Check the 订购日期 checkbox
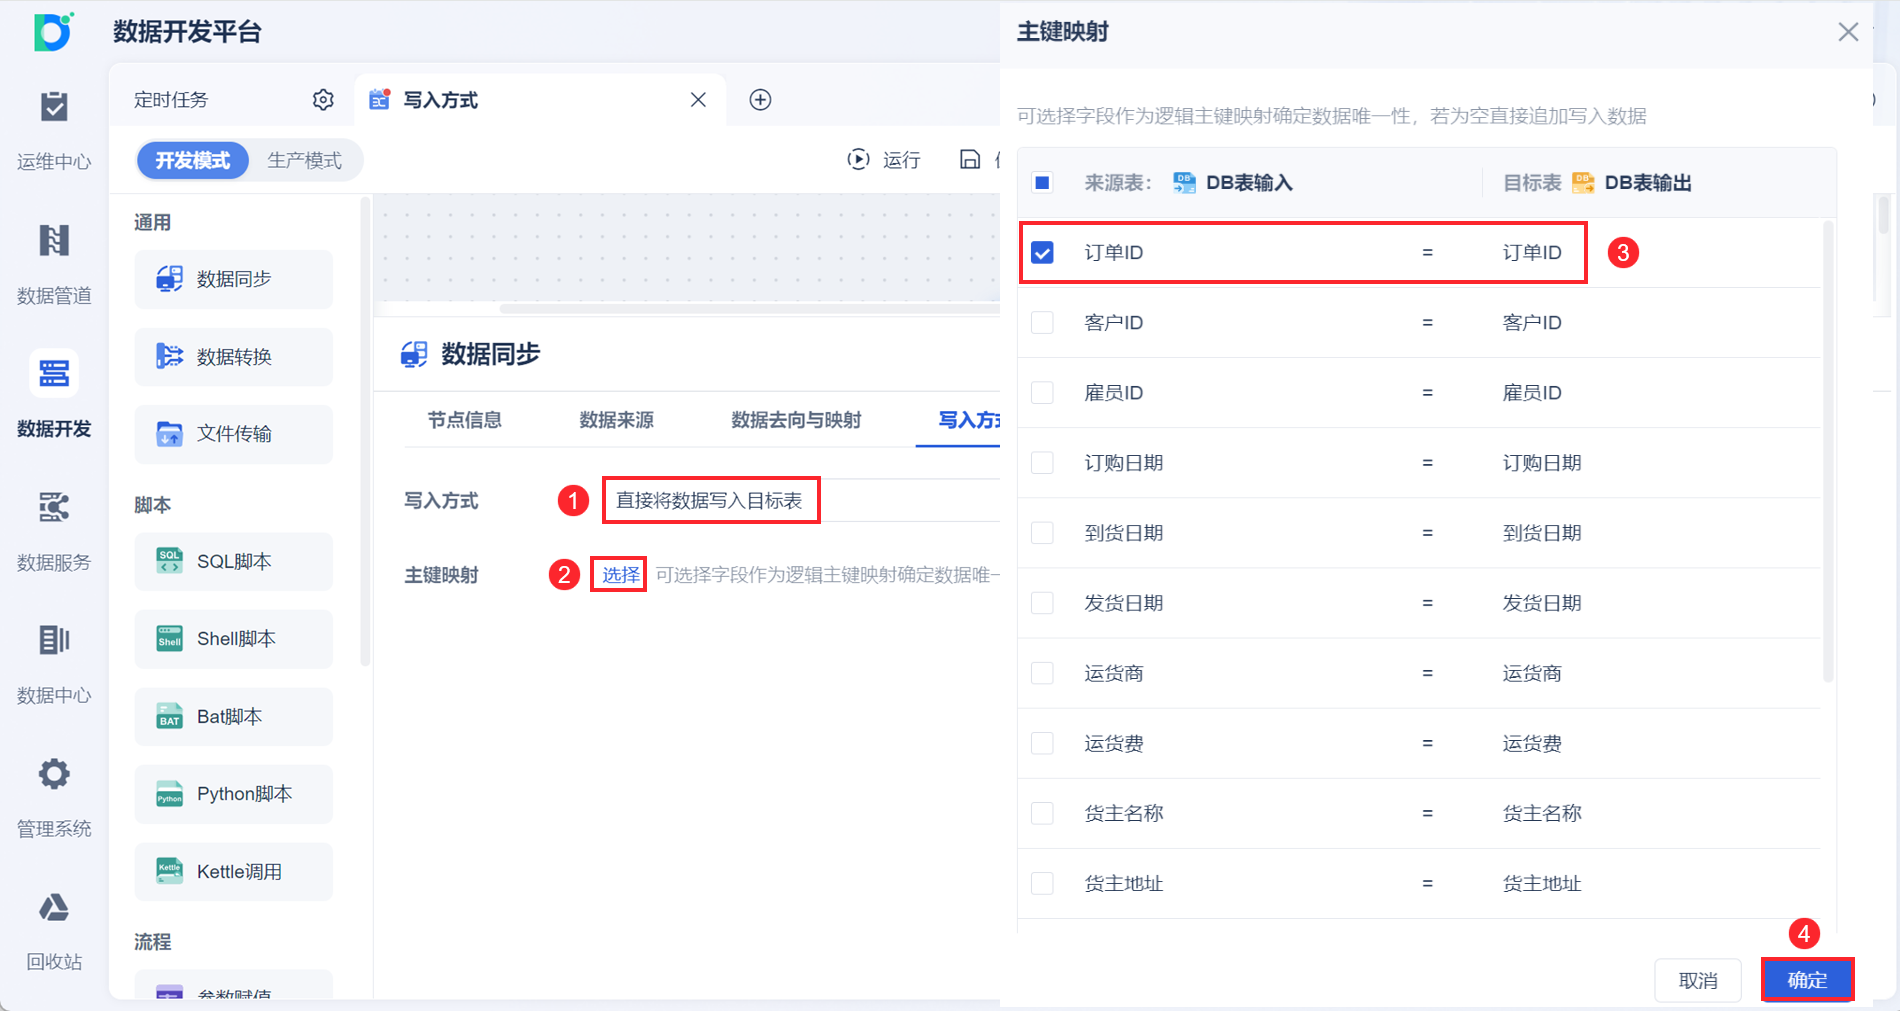This screenshot has width=1900, height=1011. (x=1042, y=462)
